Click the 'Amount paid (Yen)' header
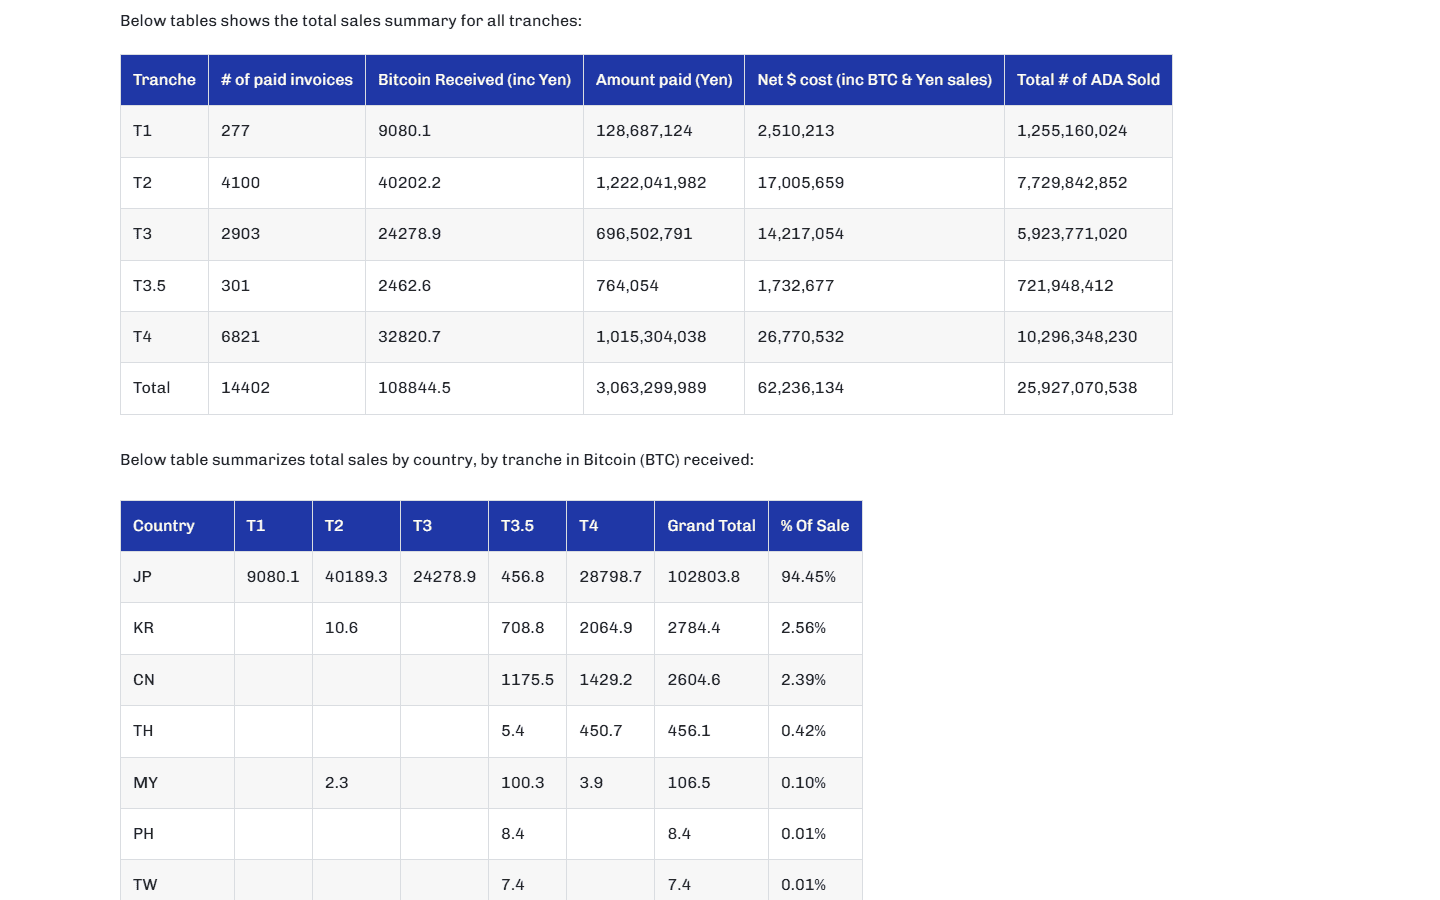Image resolution: width=1440 pixels, height=900 pixels. pos(664,80)
